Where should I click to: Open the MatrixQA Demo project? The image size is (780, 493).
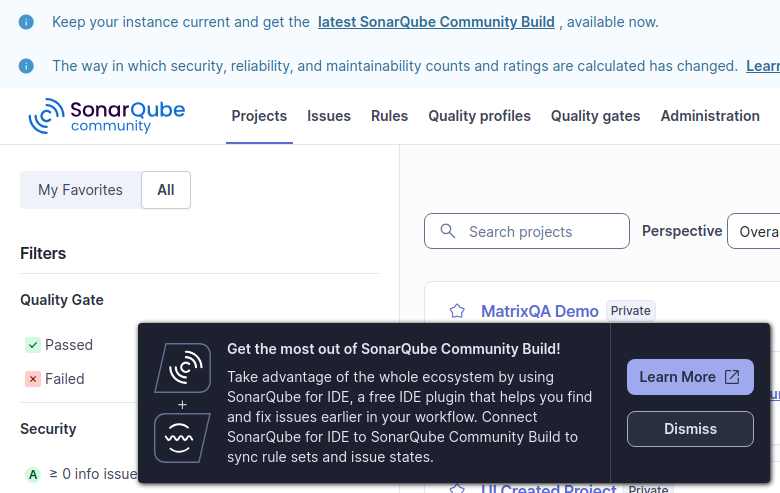tap(540, 311)
